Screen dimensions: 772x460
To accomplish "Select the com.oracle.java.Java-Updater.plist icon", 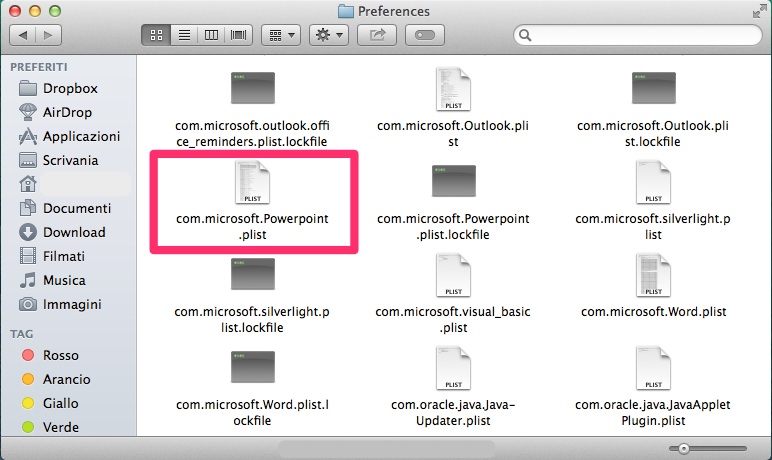I will click(x=453, y=368).
